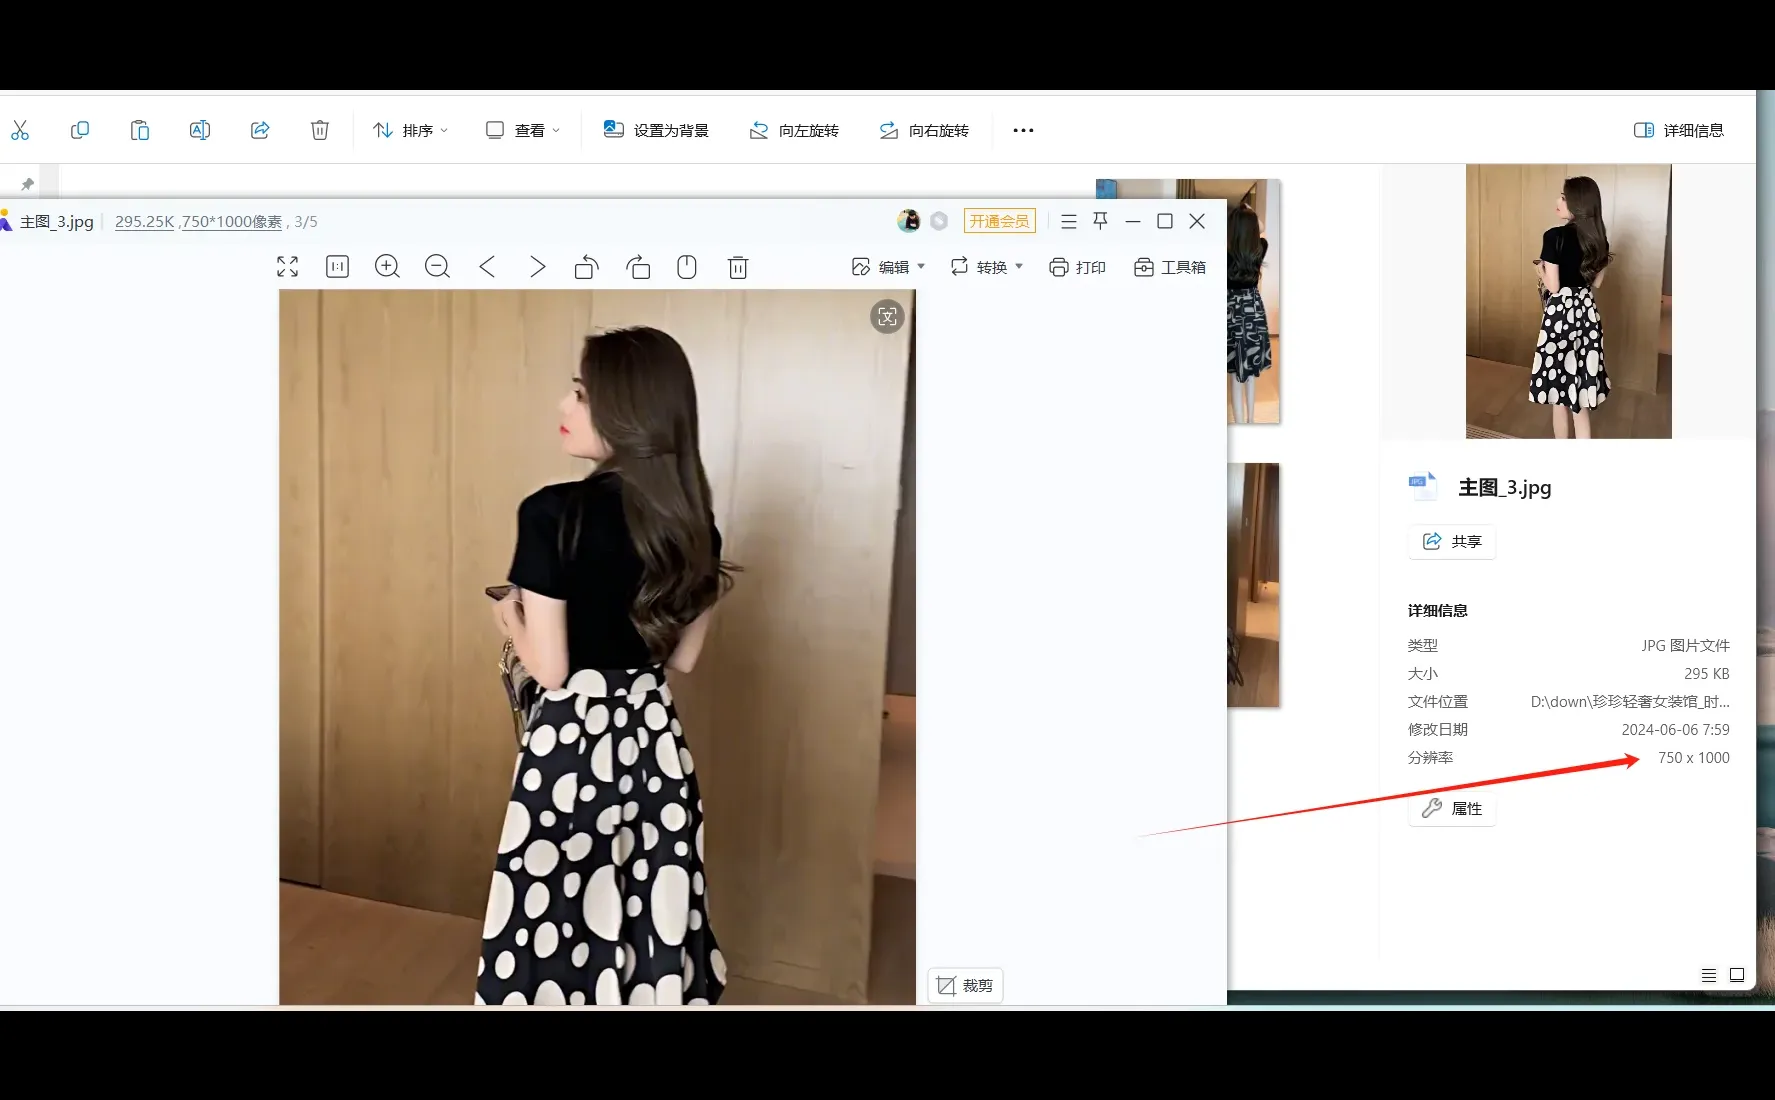Viewport: 1775px width, 1100px height.
Task: Click the Copy icon in Explorer toolbar
Action: click(80, 130)
